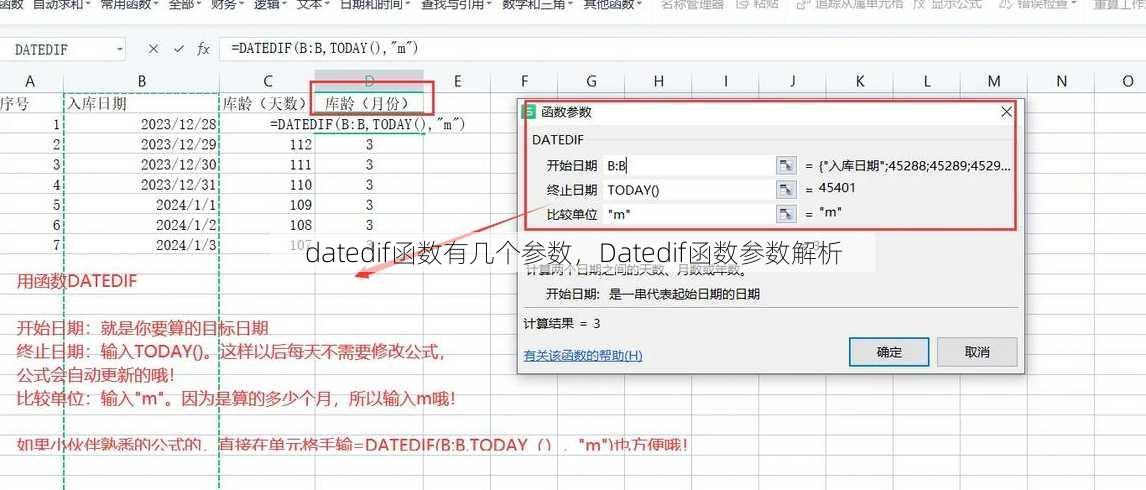The image size is (1146, 490).
Task: Click the 库龄（月份） header cell
Action: [x=370, y=103]
